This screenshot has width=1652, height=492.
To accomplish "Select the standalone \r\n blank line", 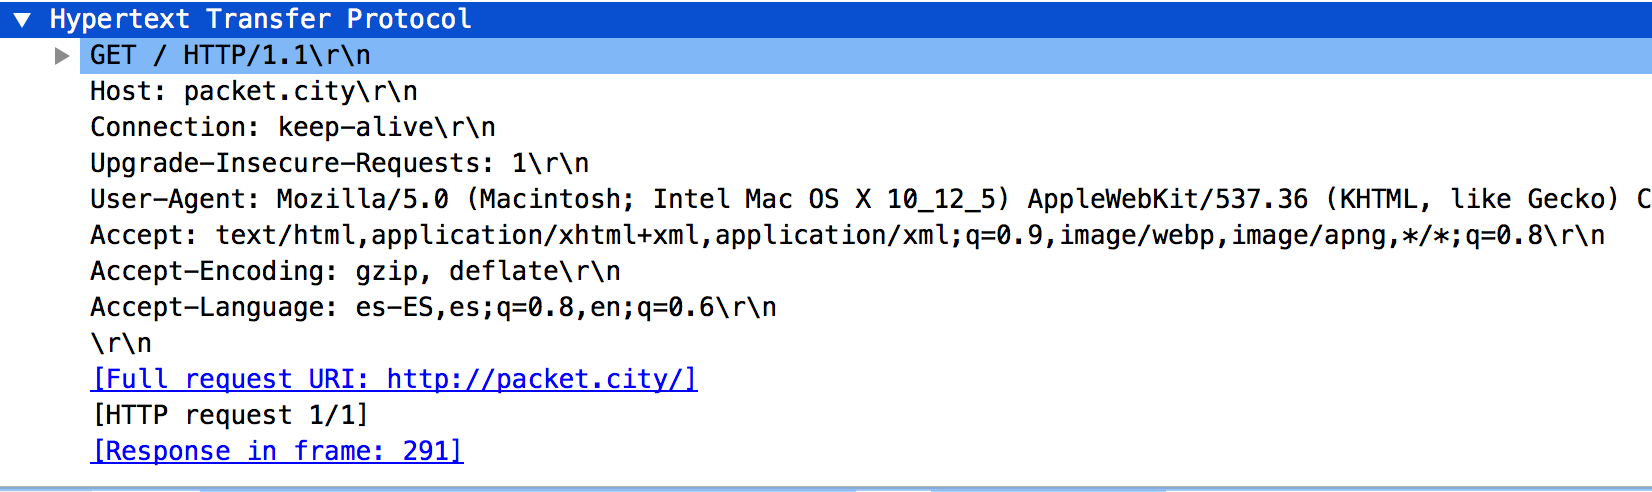I will click(x=121, y=344).
